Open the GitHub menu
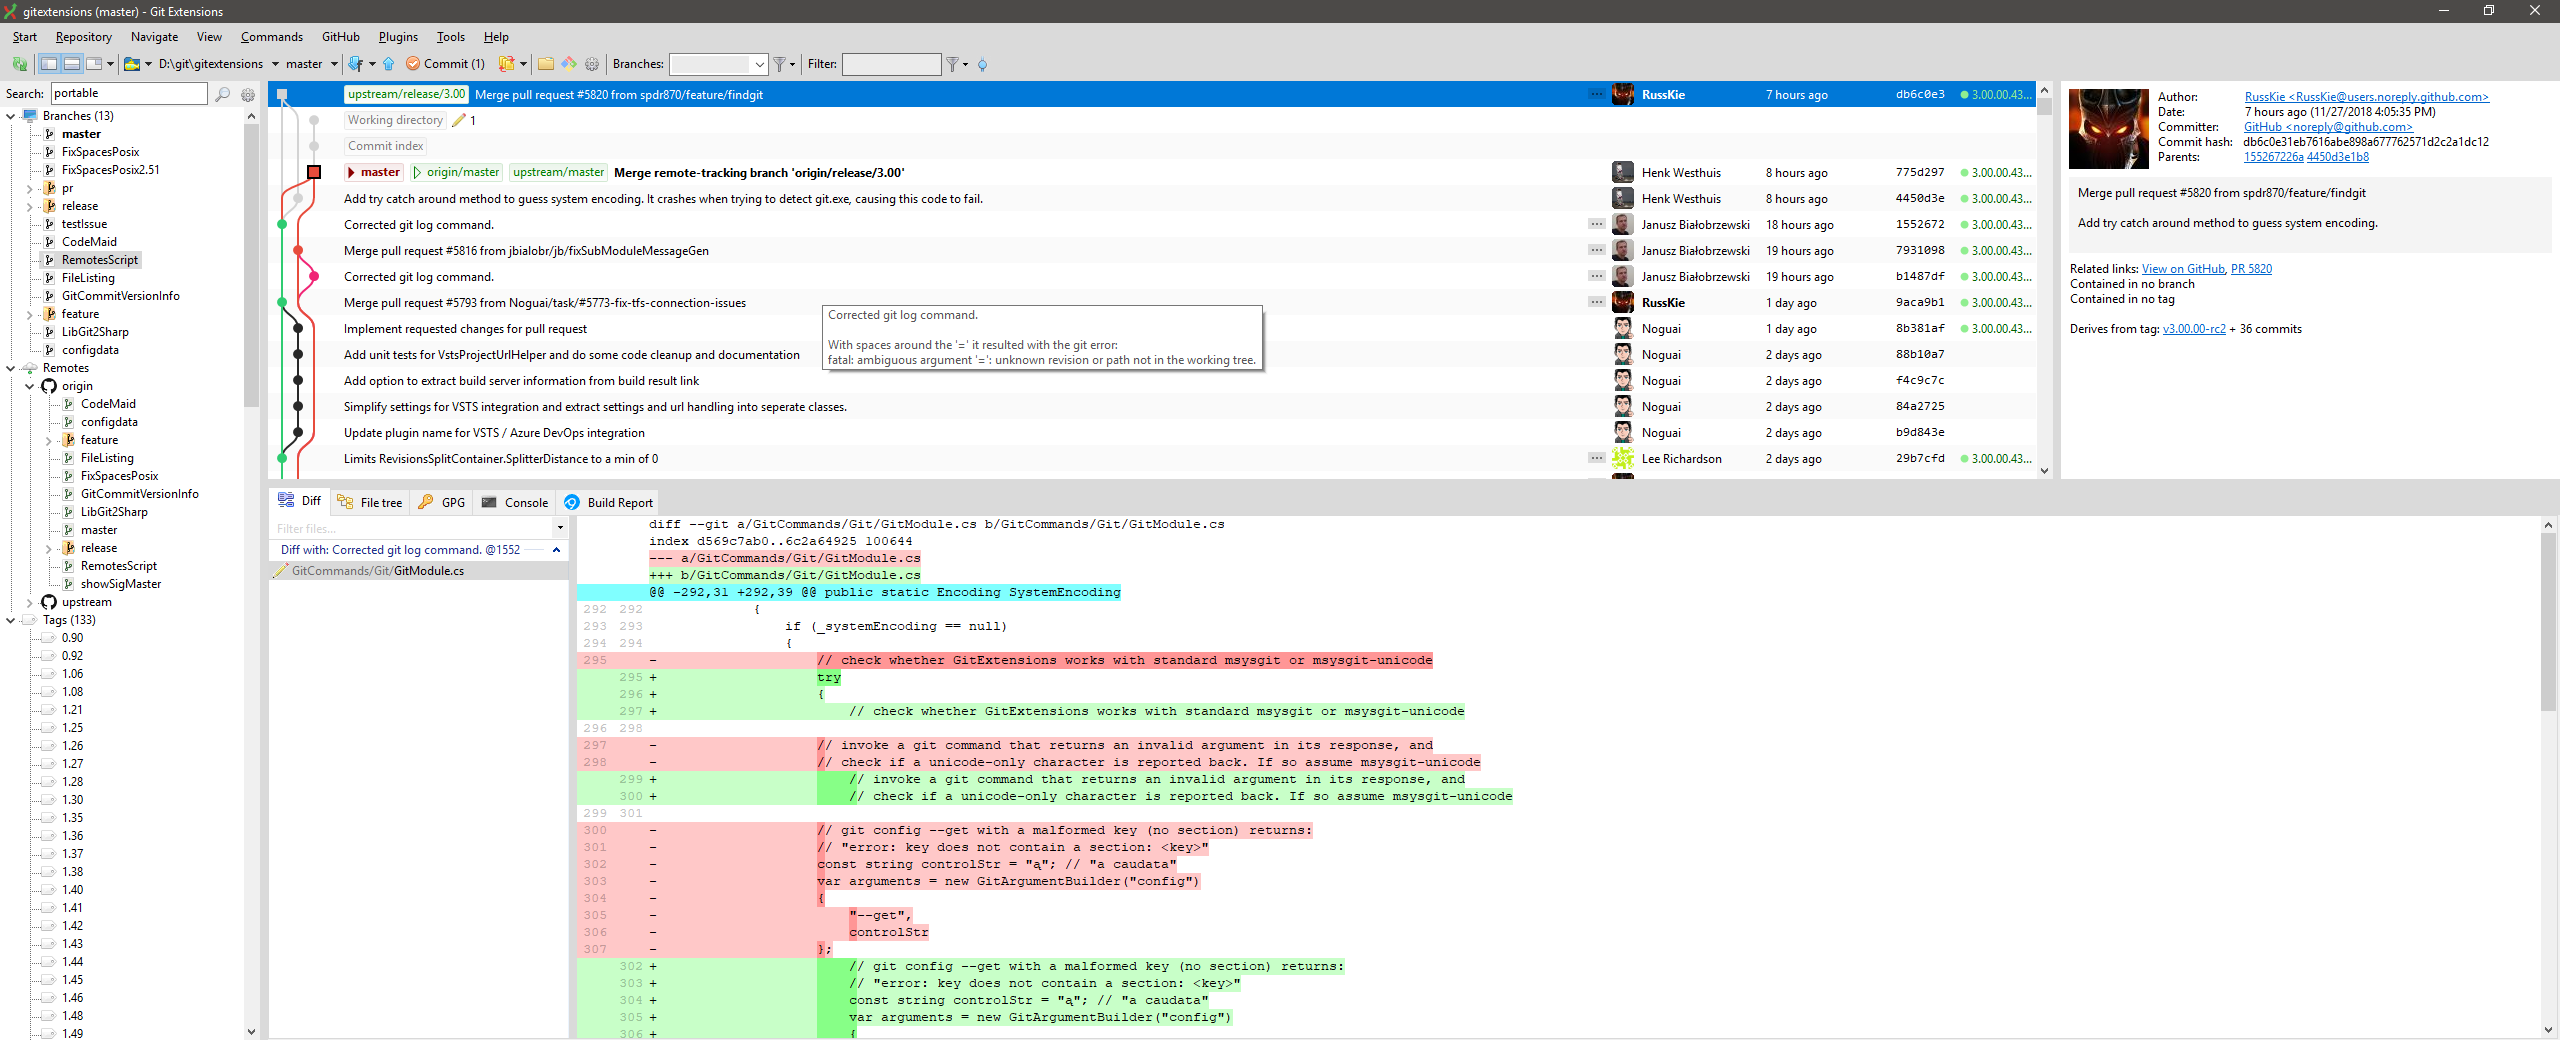 click(340, 37)
